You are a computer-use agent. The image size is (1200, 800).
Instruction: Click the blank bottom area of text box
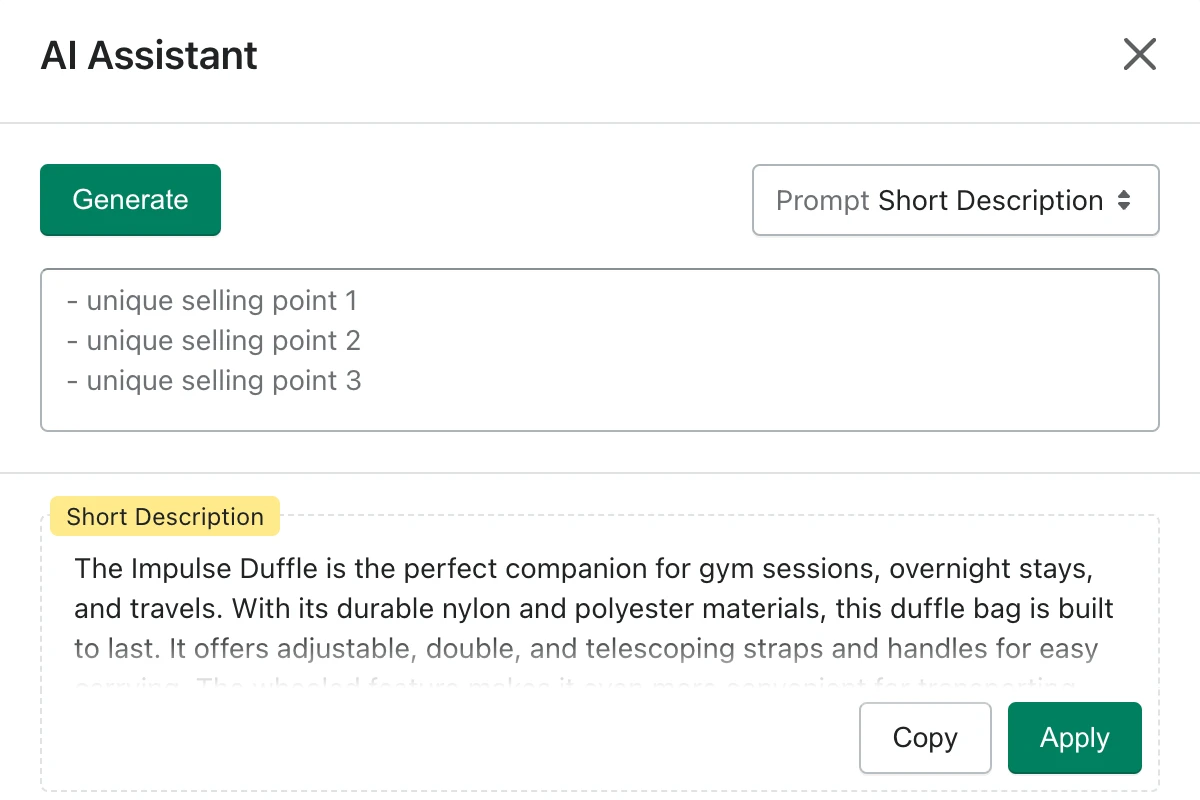pyautogui.click(x=600, y=414)
